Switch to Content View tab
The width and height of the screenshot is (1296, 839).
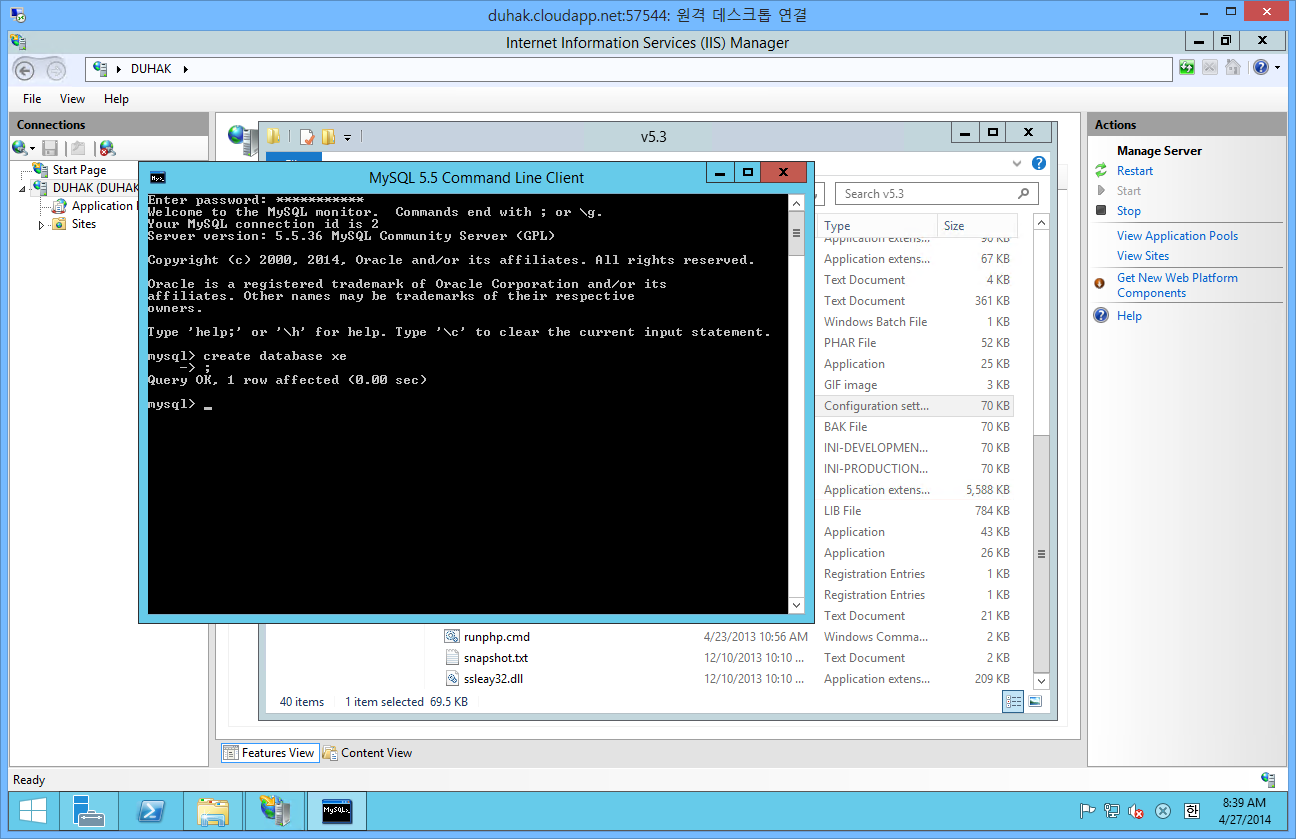pos(366,753)
